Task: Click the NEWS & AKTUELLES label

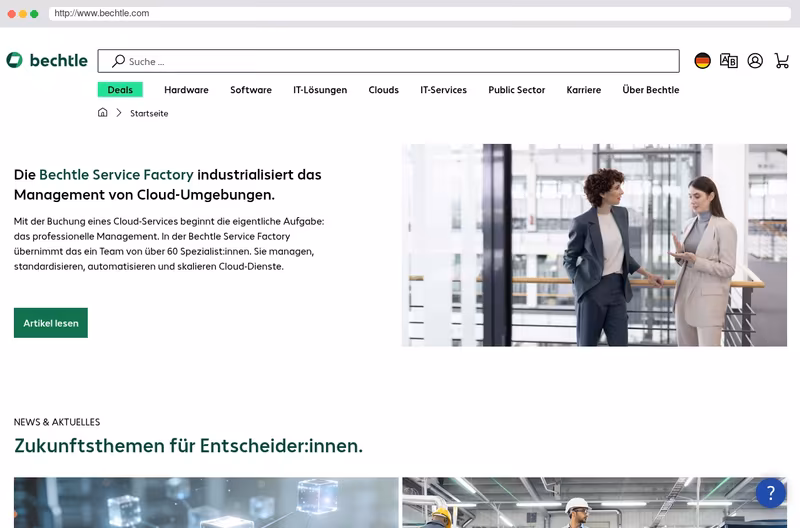Action: pyautogui.click(x=57, y=422)
